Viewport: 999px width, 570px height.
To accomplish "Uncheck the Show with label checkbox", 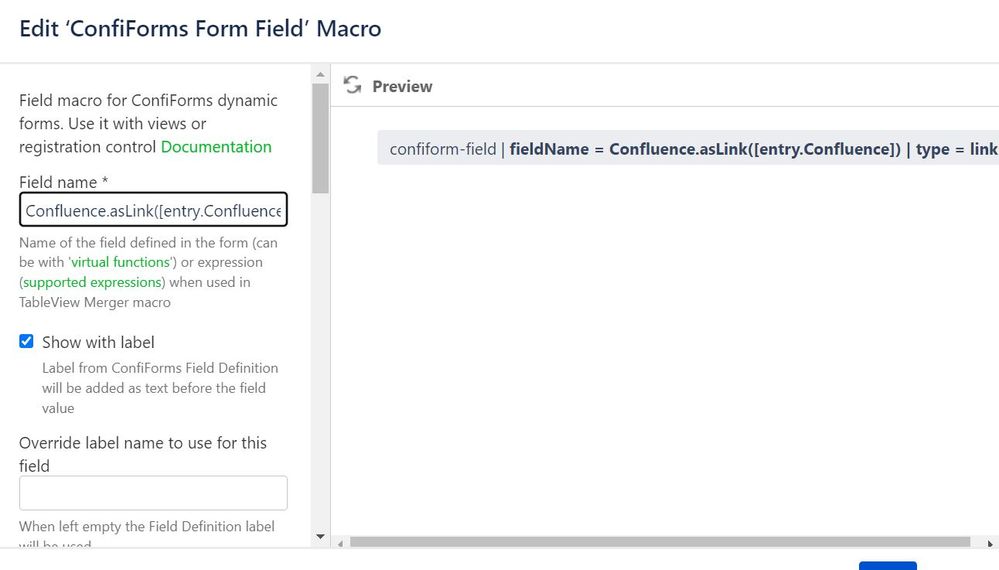I will [26, 341].
